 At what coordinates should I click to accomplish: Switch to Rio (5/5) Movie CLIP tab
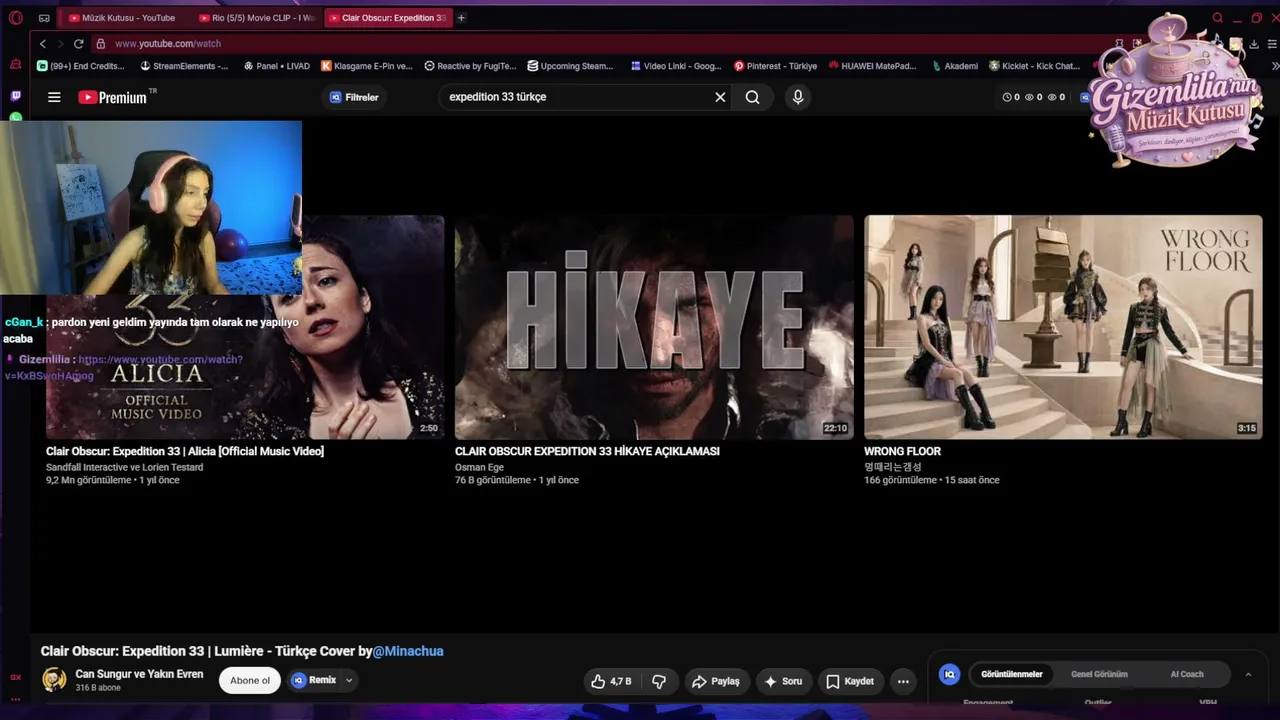(257, 18)
